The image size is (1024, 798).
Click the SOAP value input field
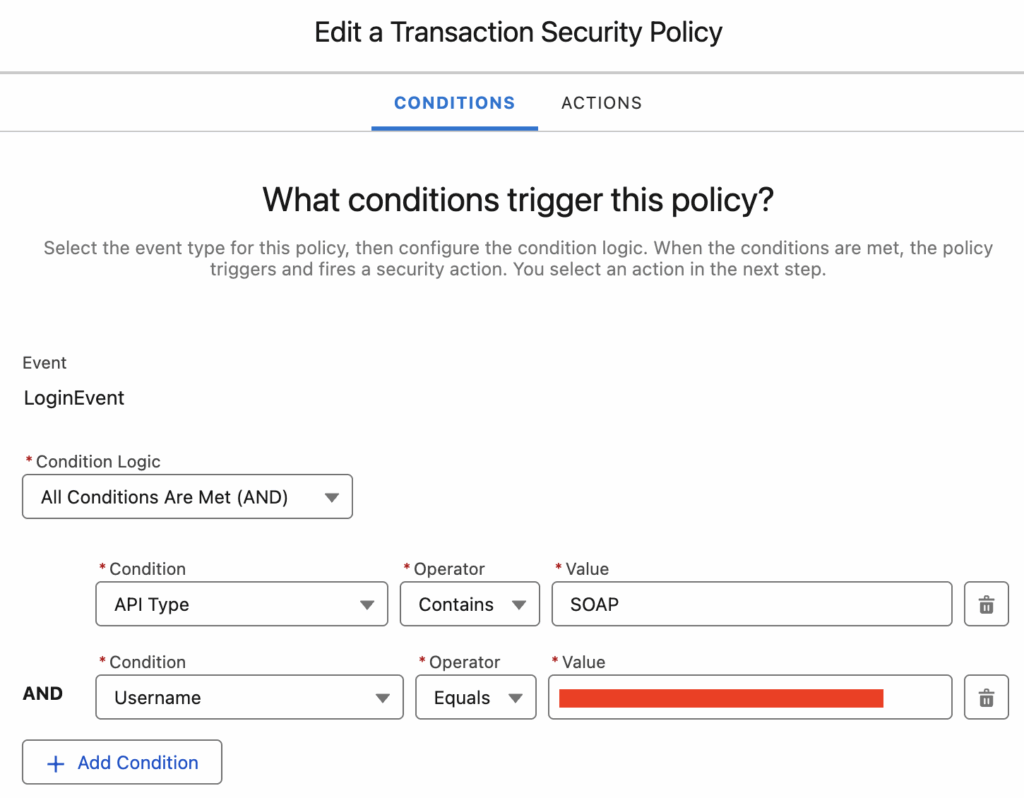click(x=751, y=605)
